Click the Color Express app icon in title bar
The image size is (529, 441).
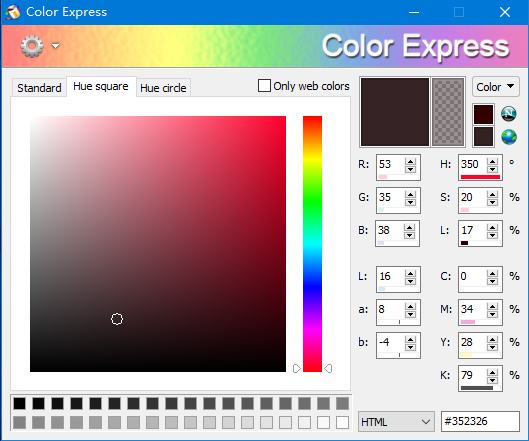pyautogui.click(x=12, y=12)
